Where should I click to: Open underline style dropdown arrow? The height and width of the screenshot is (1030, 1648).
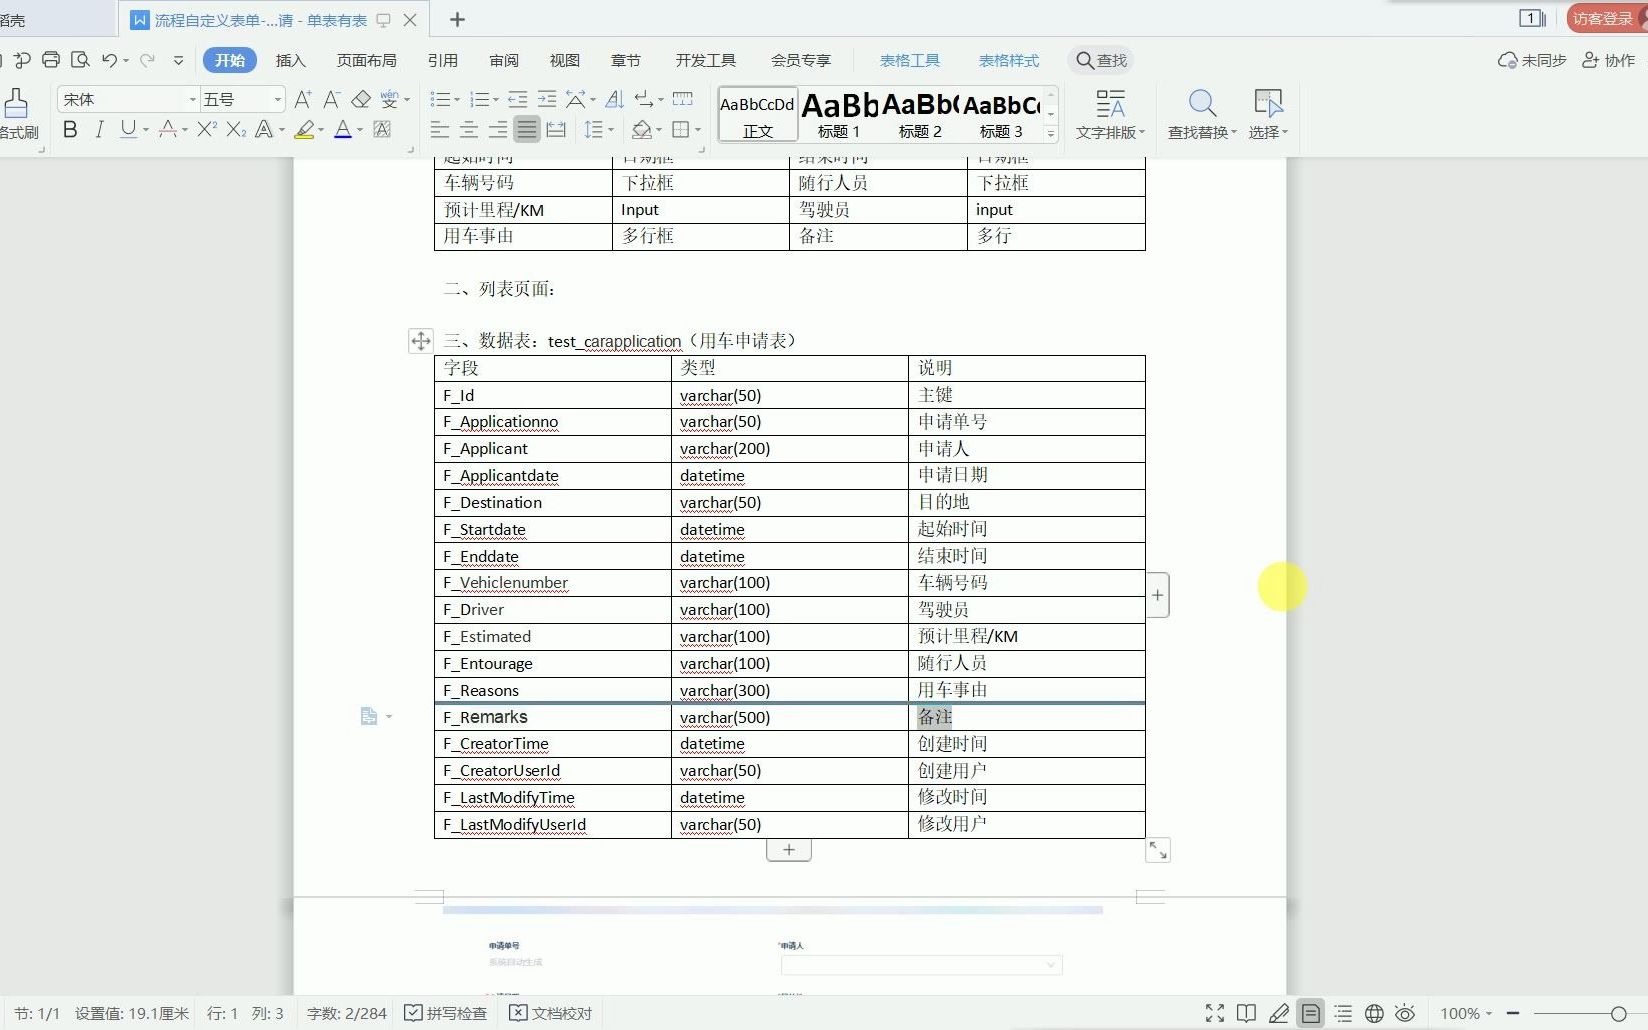pos(146,129)
